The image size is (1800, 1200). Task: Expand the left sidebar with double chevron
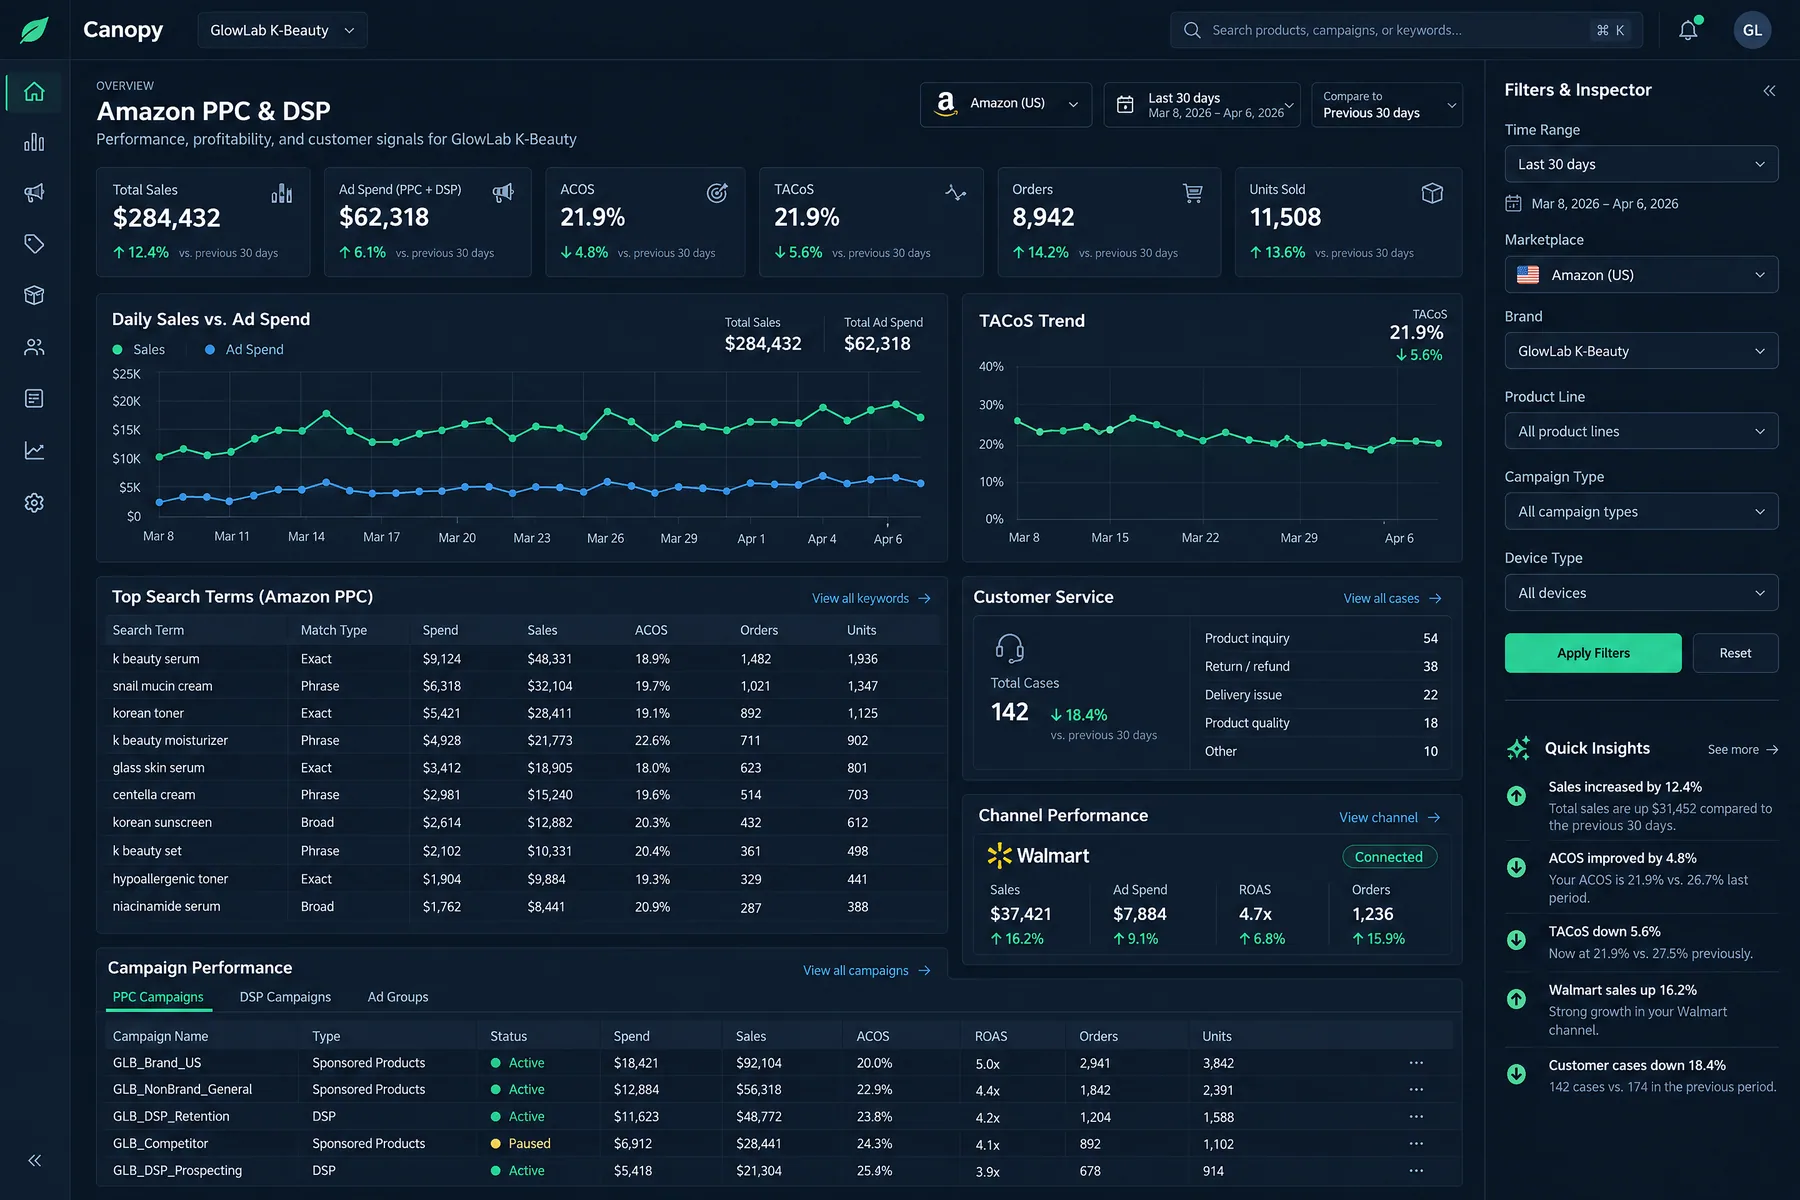coord(35,1160)
